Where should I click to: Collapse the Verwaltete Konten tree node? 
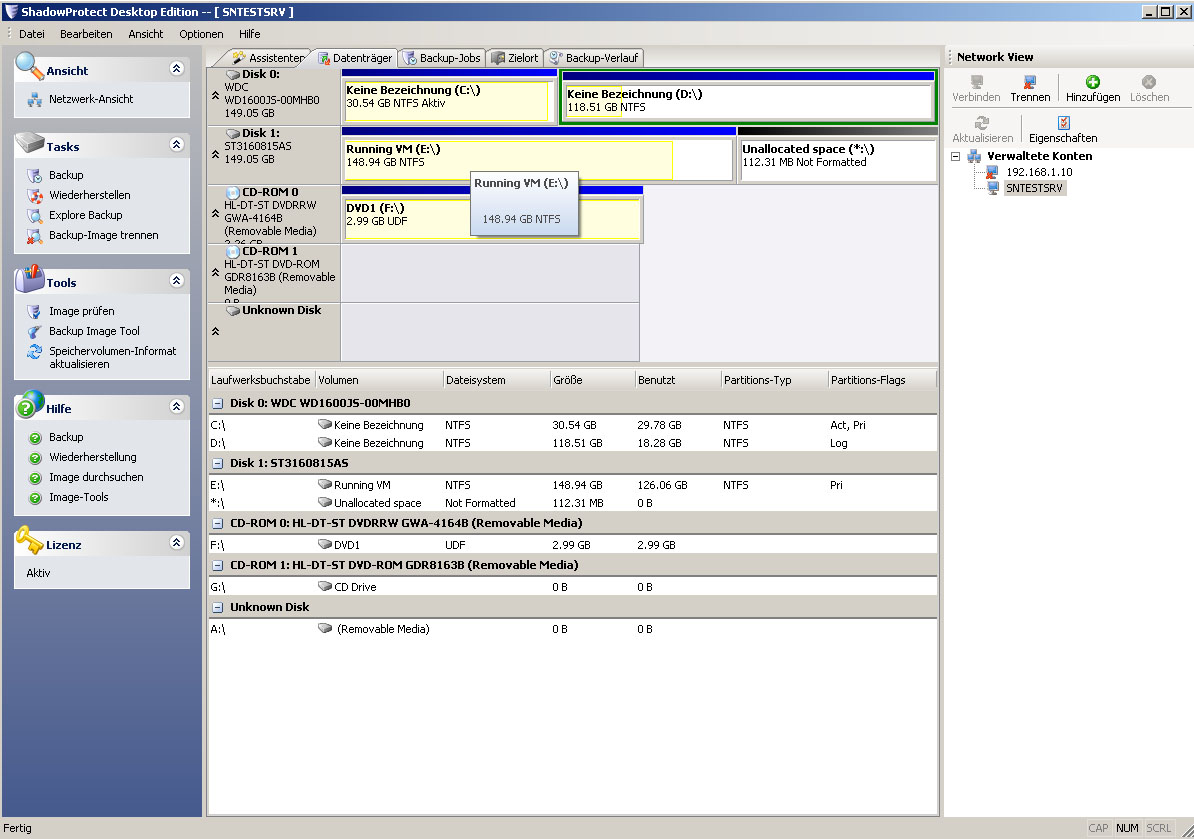(x=957, y=156)
